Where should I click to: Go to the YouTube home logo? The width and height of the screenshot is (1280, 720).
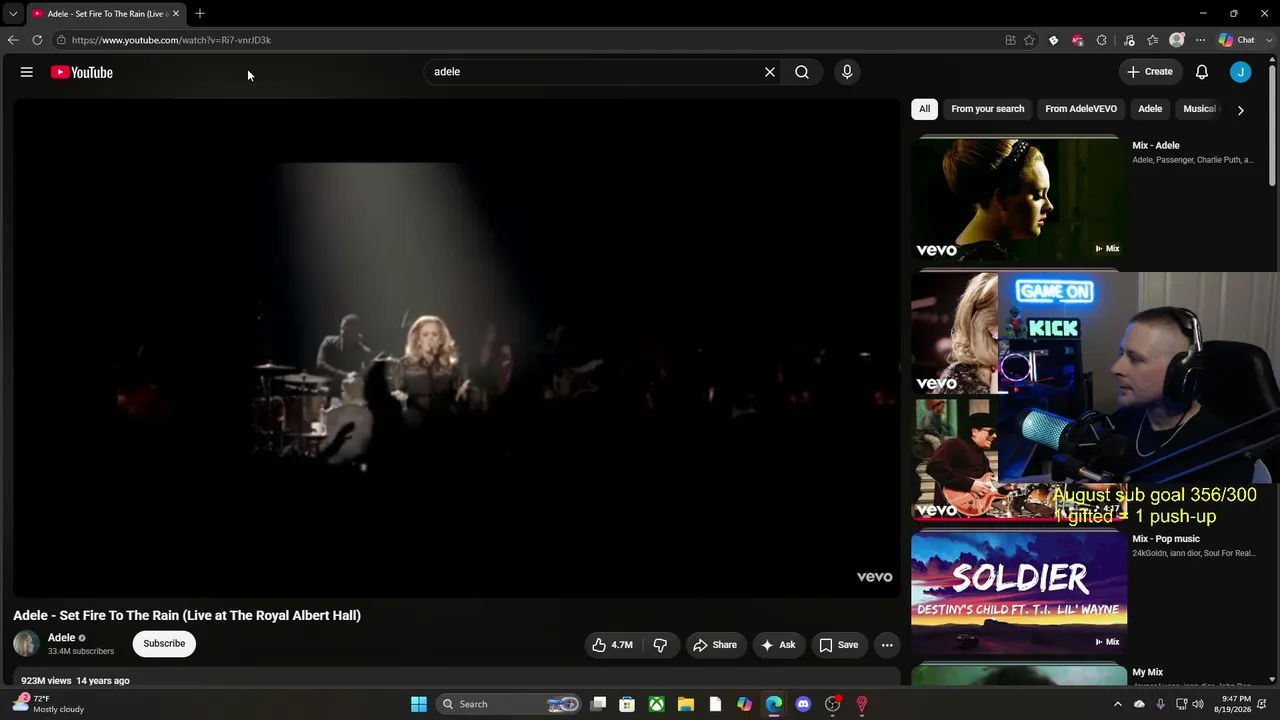pos(82,72)
